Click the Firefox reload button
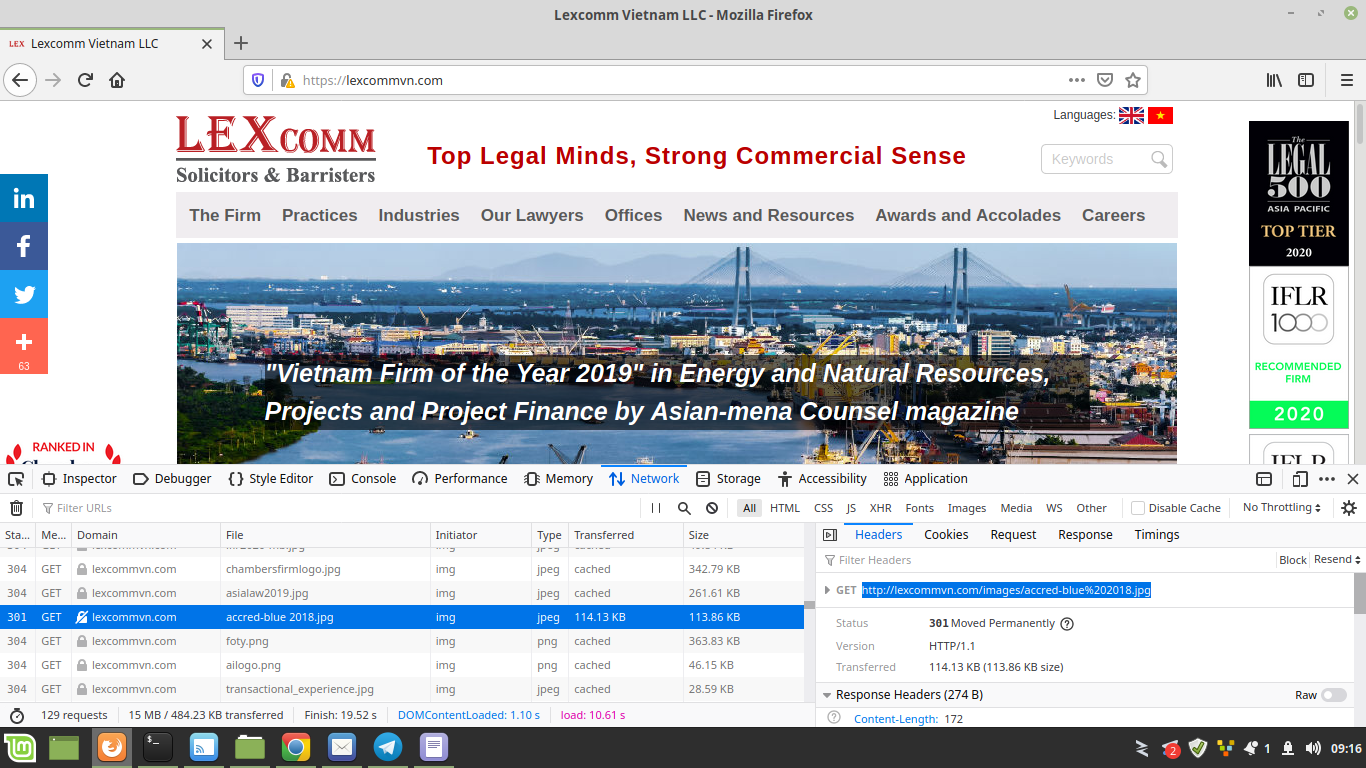Image resolution: width=1366 pixels, height=768 pixels. tap(85, 80)
